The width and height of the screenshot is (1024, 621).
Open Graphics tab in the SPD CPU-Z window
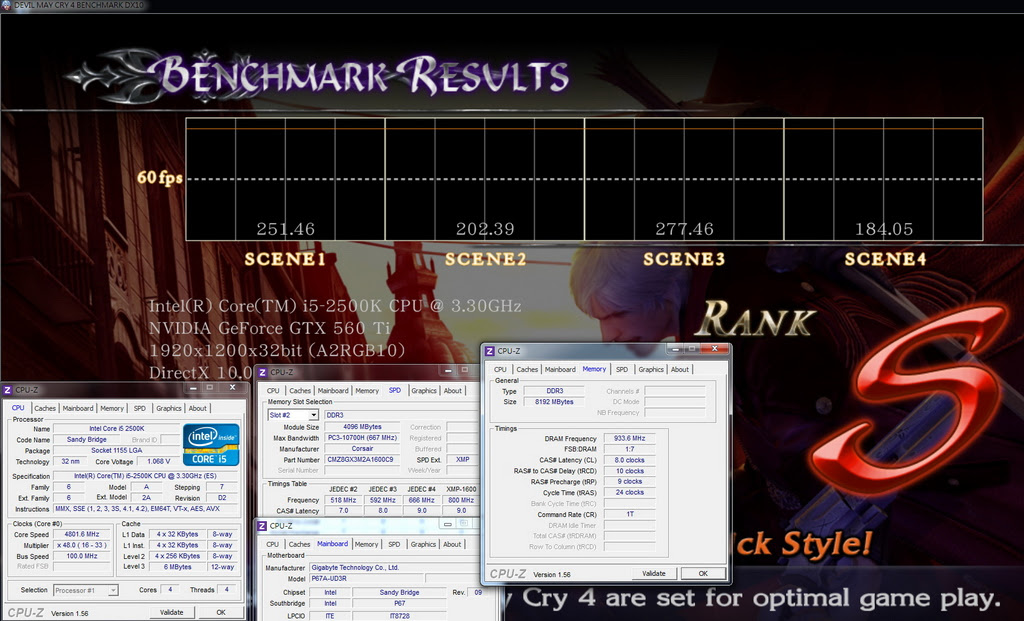click(x=424, y=390)
